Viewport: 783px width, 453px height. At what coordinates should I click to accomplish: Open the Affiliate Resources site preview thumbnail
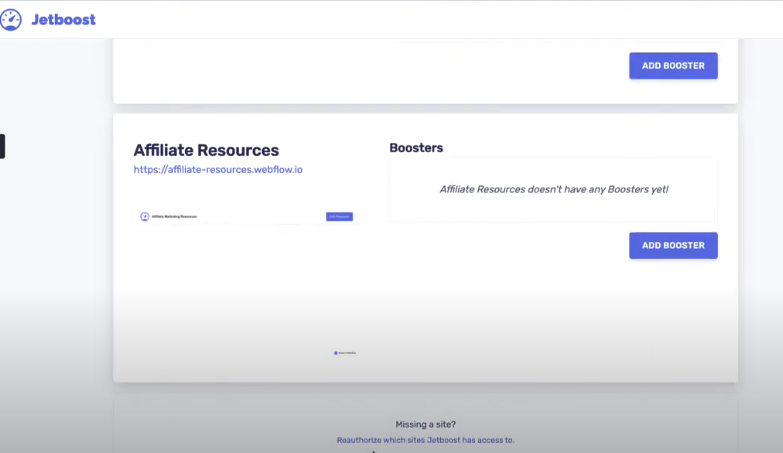(246, 285)
